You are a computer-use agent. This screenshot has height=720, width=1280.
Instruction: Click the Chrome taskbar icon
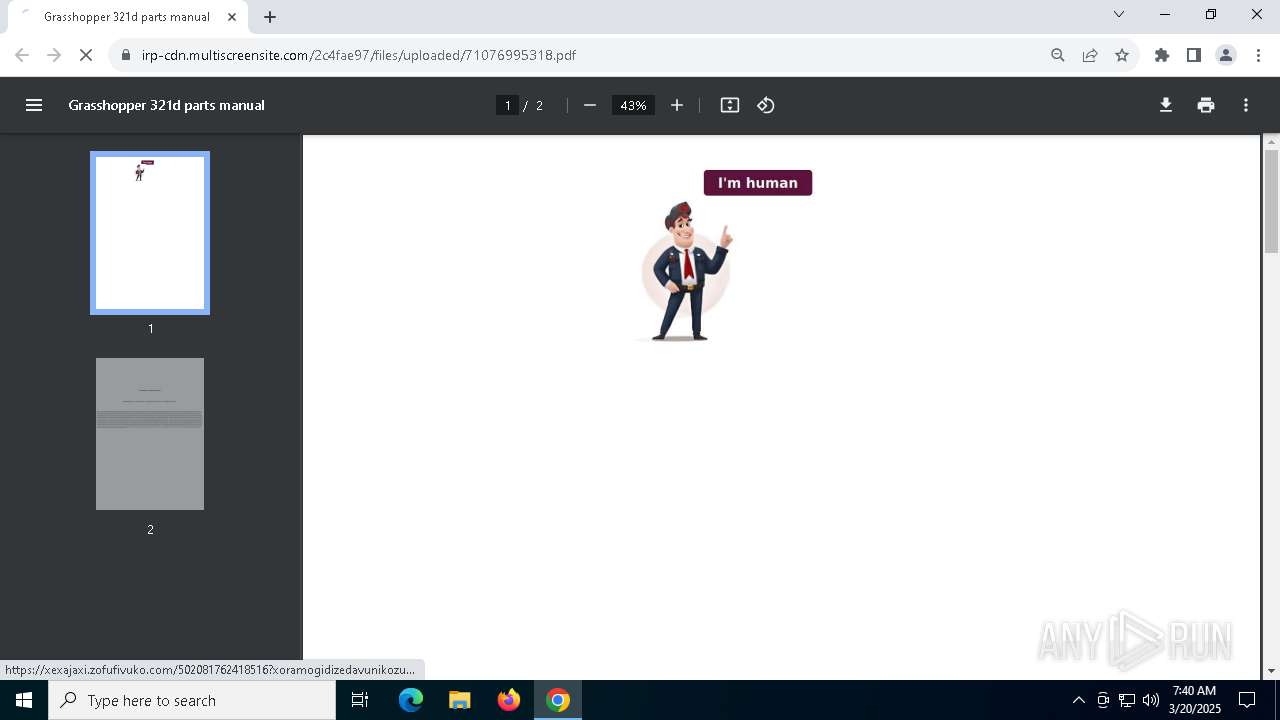pos(558,700)
